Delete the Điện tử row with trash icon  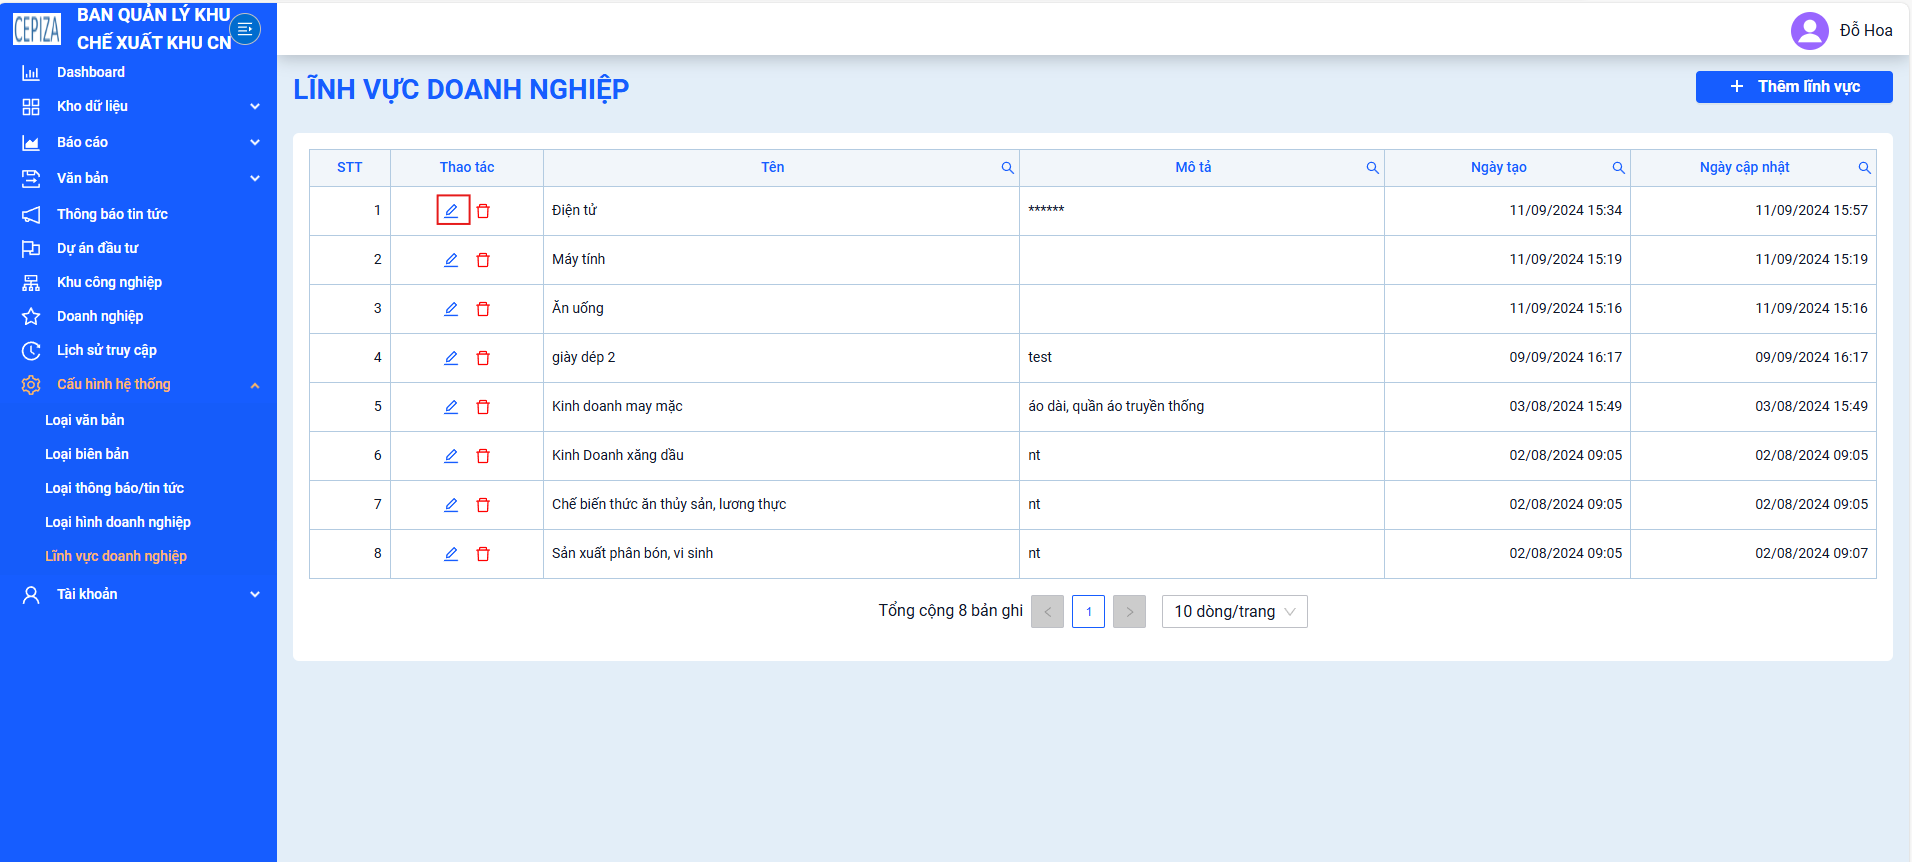coord(483,211)
